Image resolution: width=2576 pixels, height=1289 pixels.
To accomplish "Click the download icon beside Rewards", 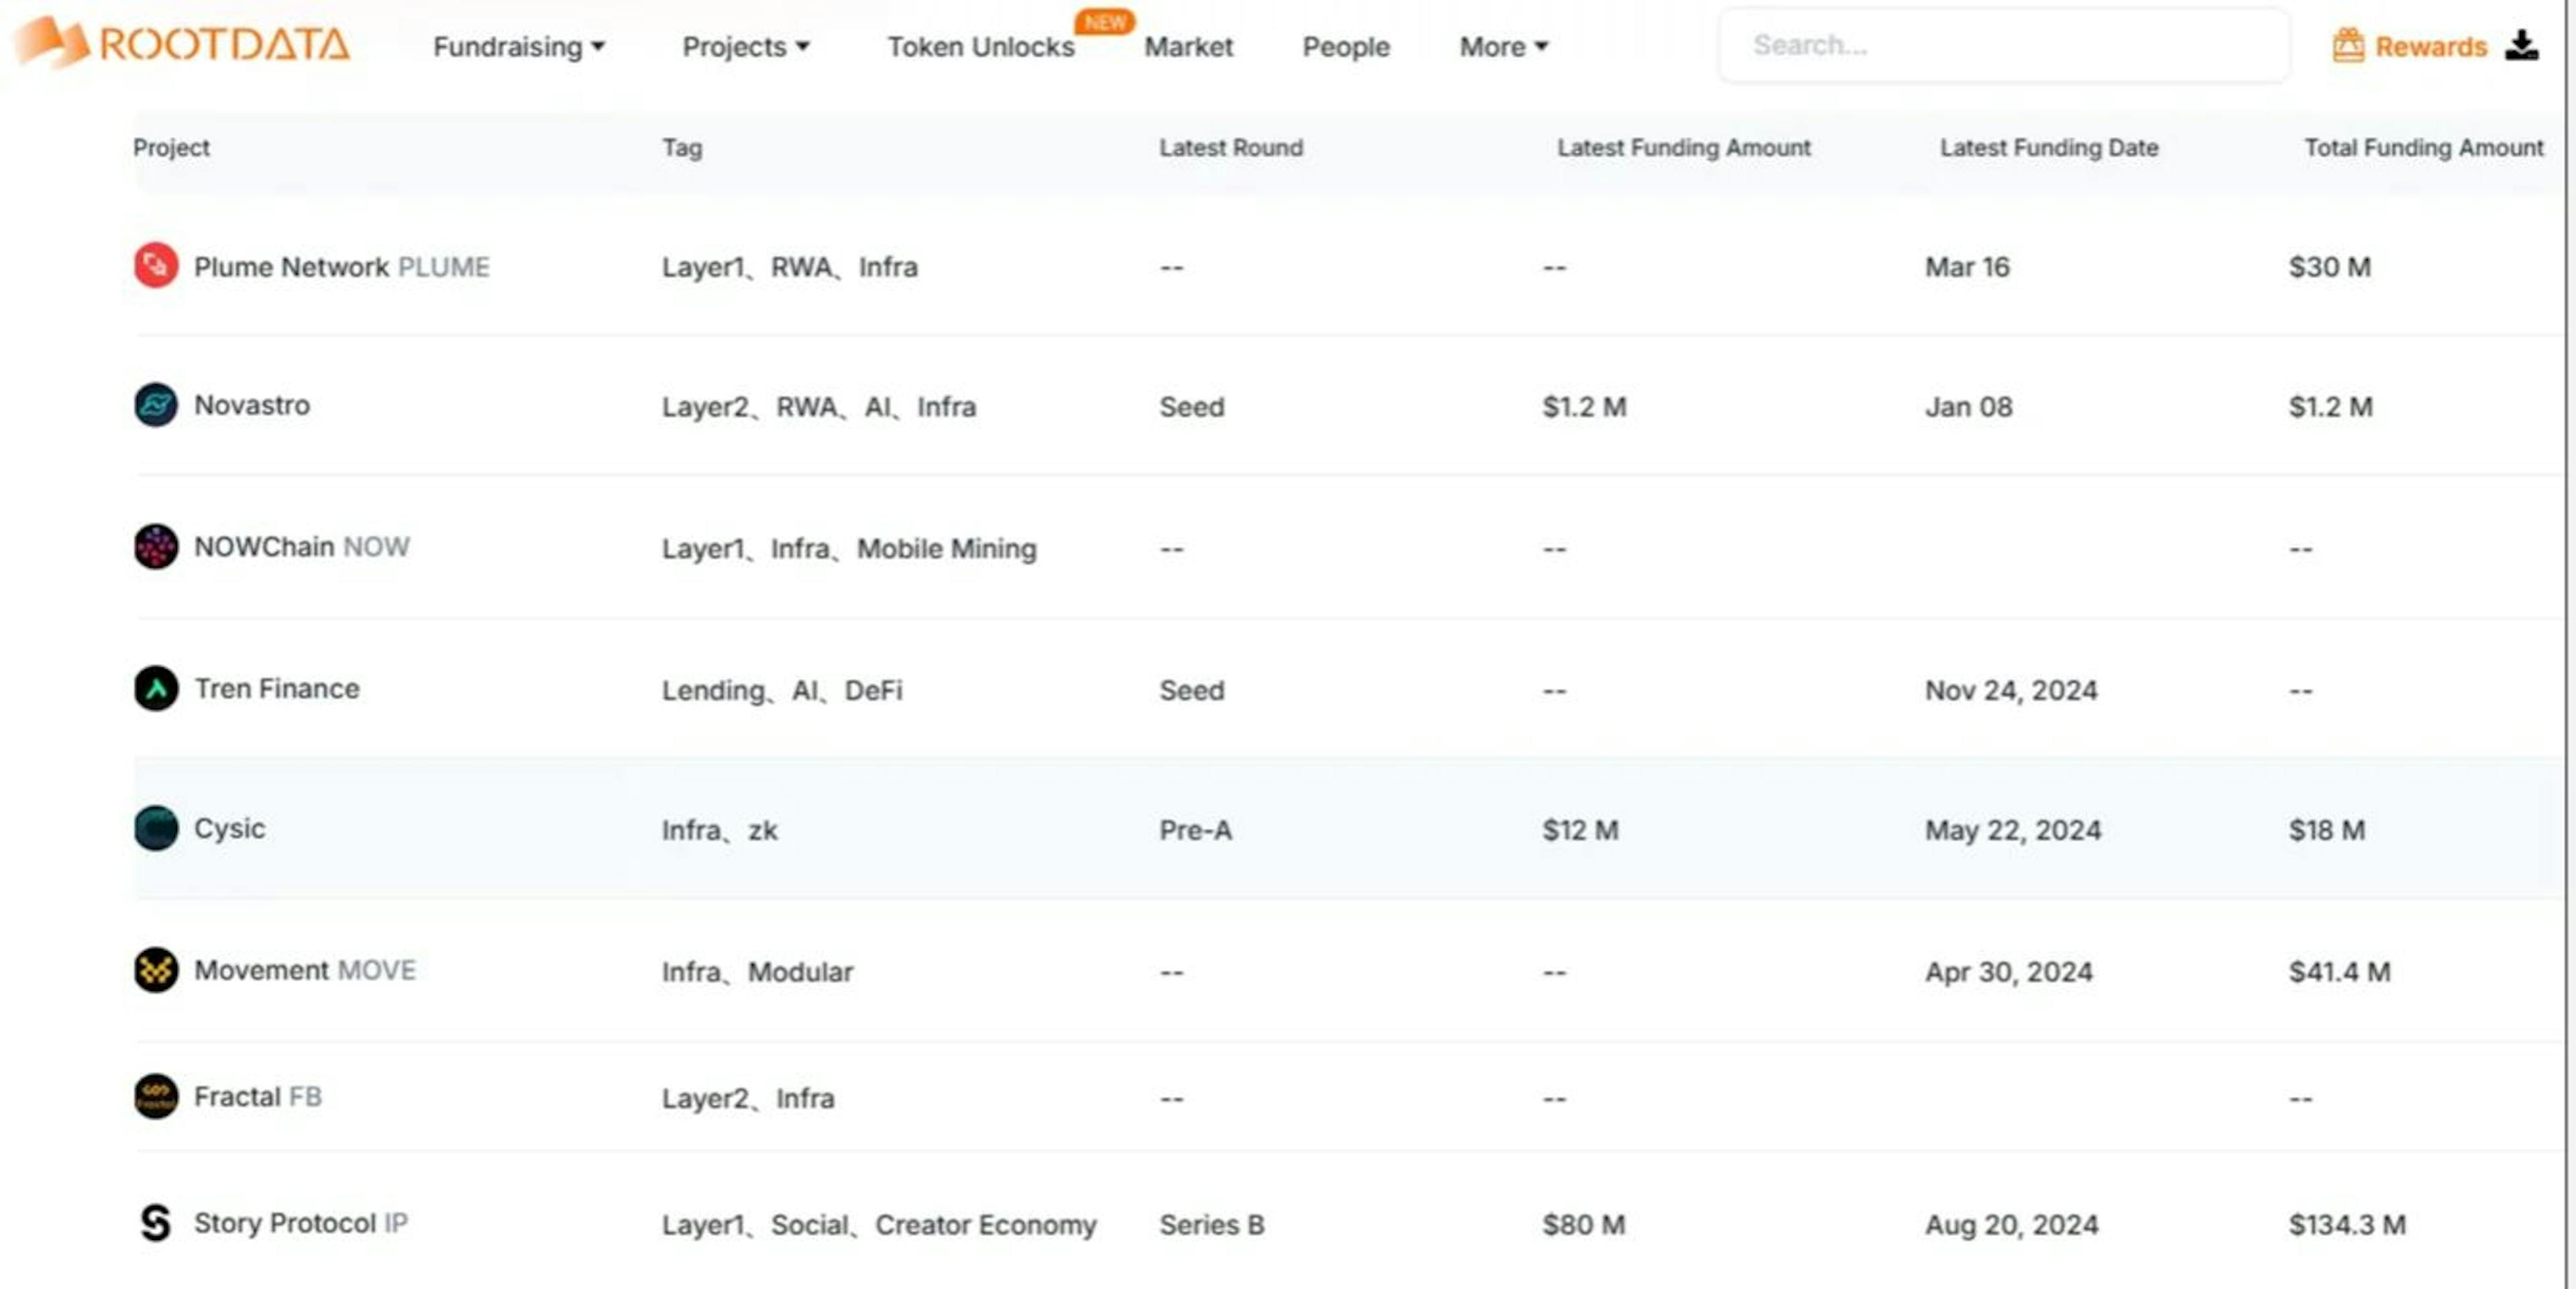I will click(2521, 45).
